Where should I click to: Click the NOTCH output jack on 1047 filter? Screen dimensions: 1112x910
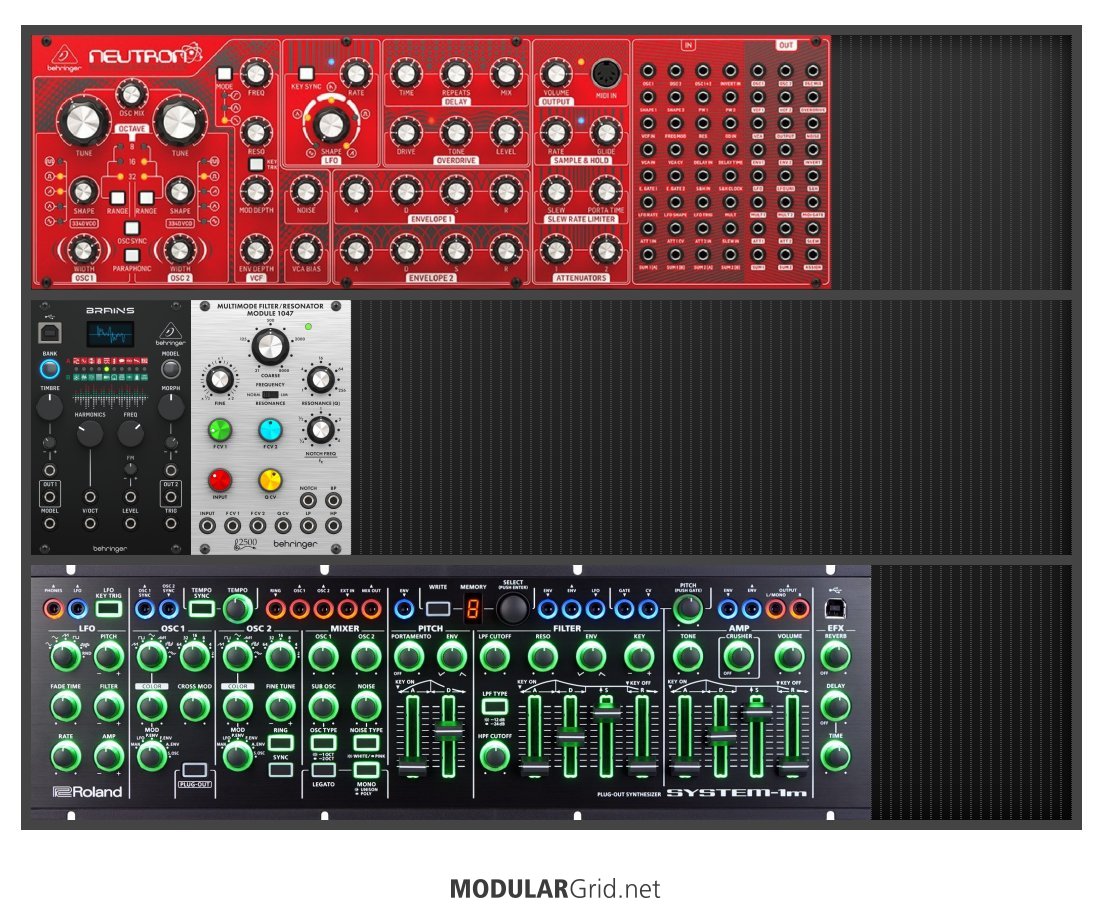tap(308, 500)
